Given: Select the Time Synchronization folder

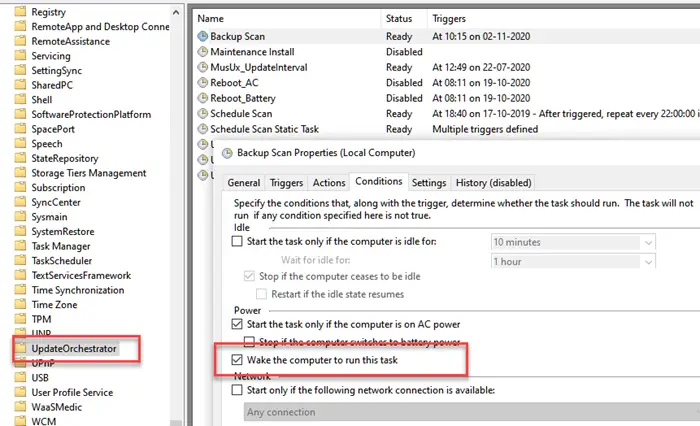Looking at the screenshot, I should click(x=78, y=290).
